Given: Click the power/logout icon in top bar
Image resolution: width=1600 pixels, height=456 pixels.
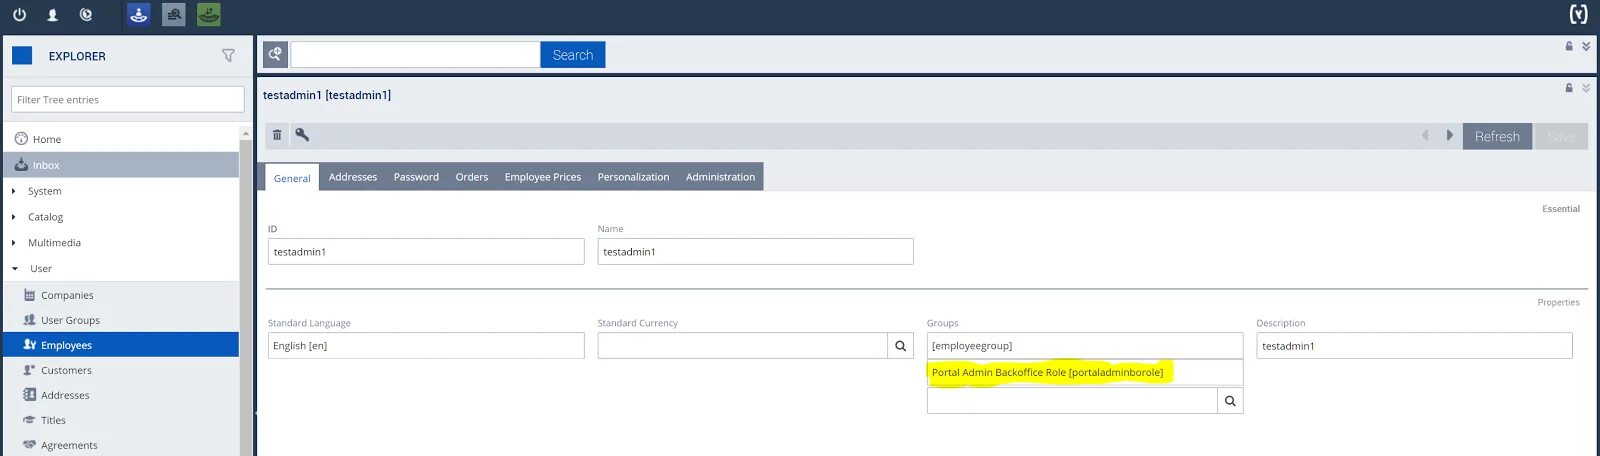Looking at the screenshot, I should 19,15.
